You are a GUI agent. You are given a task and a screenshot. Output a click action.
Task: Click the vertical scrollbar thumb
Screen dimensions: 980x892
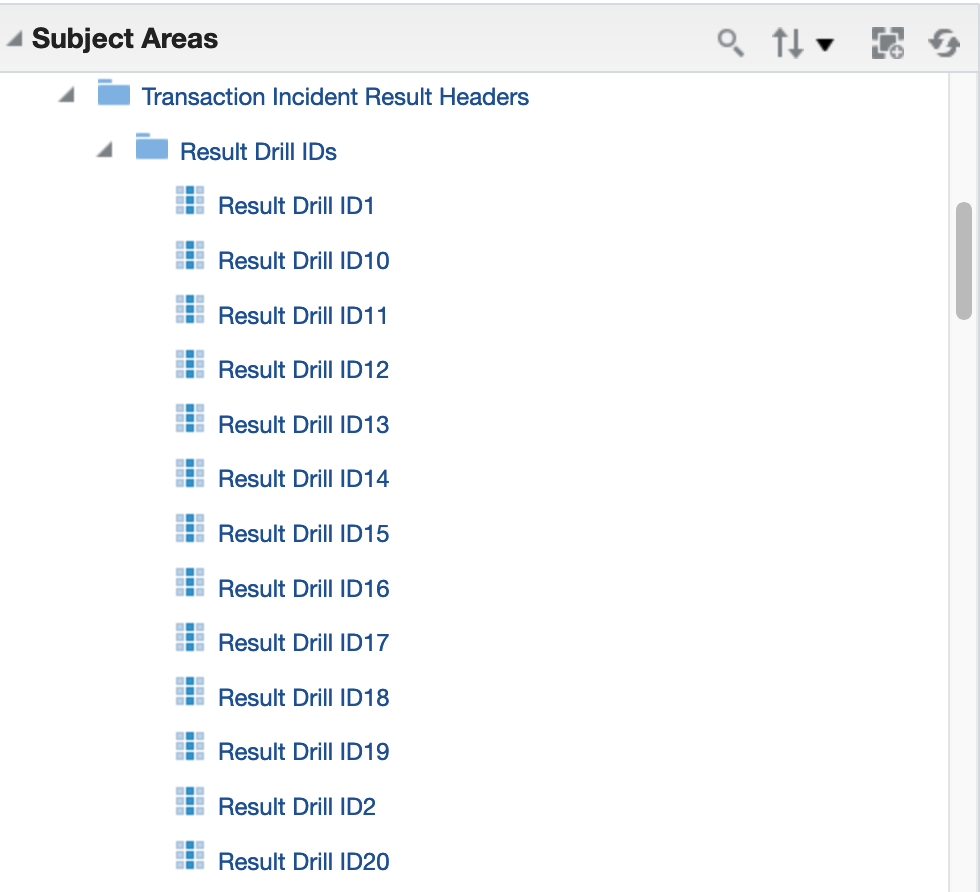tap(964, 260)
